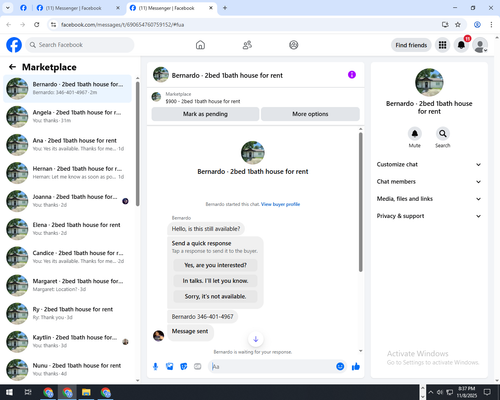Open the Friends icon in top navigation
Image resolution: width=500 pixels, height=400 pixels.
coord(247,45)
